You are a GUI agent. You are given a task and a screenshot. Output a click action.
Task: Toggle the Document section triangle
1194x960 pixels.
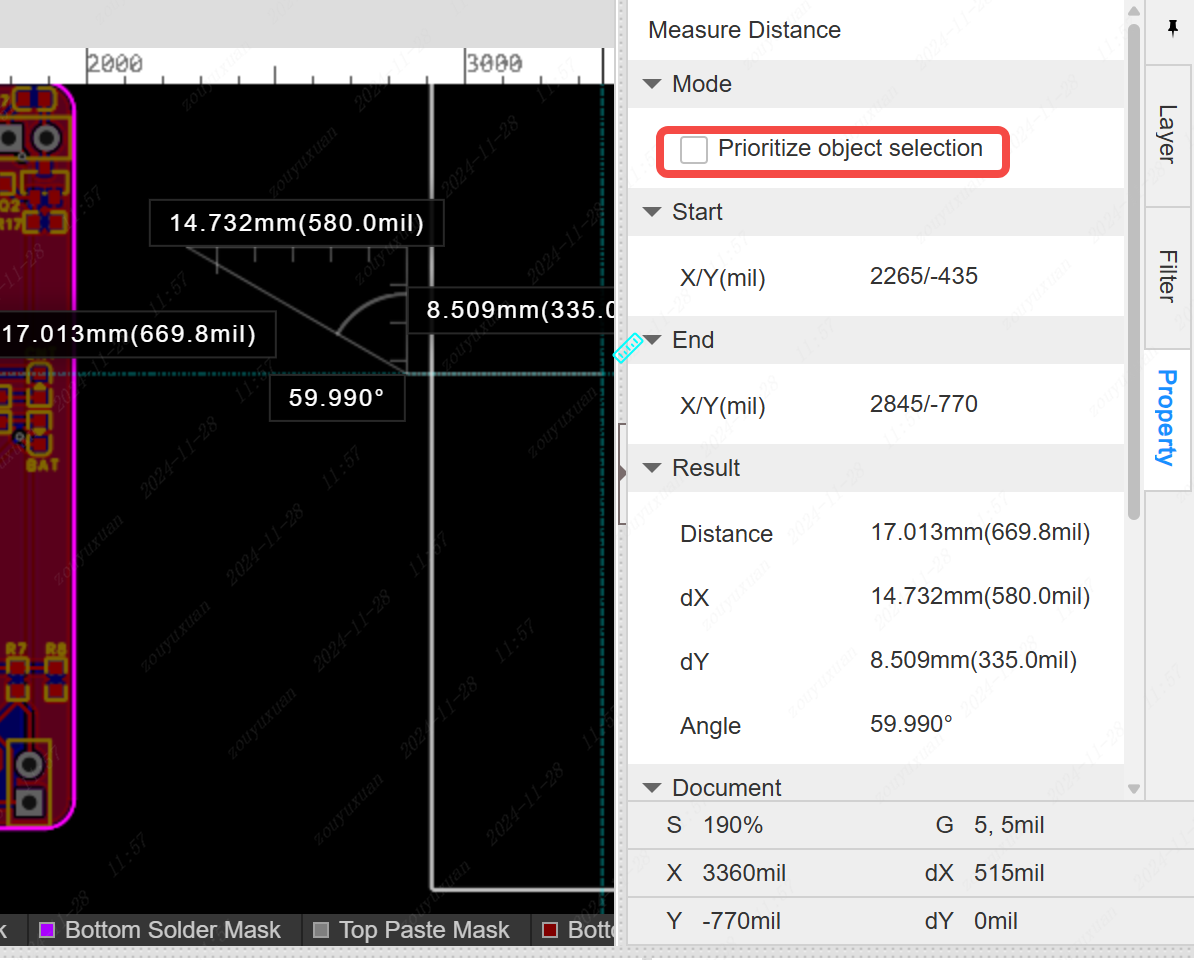pyautogui.click(x=653, y=788)
